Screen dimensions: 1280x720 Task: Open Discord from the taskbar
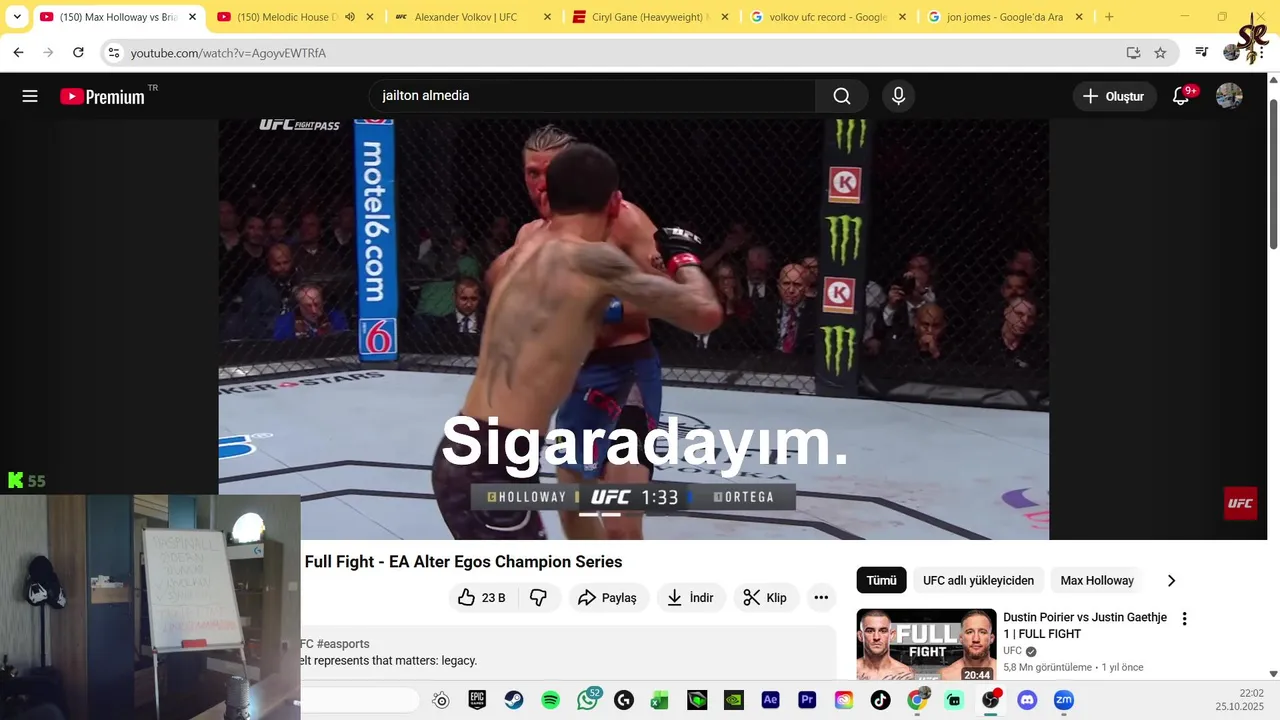tap(1027, 700)
